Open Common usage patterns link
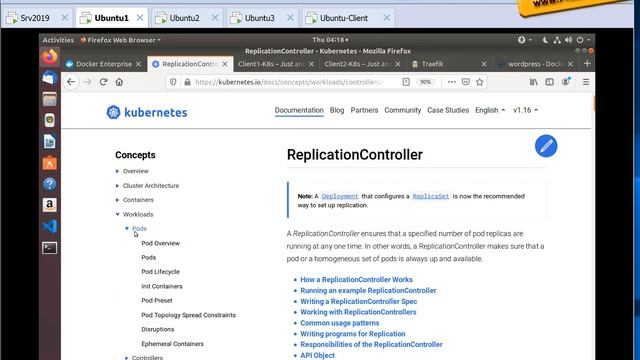Screen dimensions: 640x360 [x=340, y=323]
